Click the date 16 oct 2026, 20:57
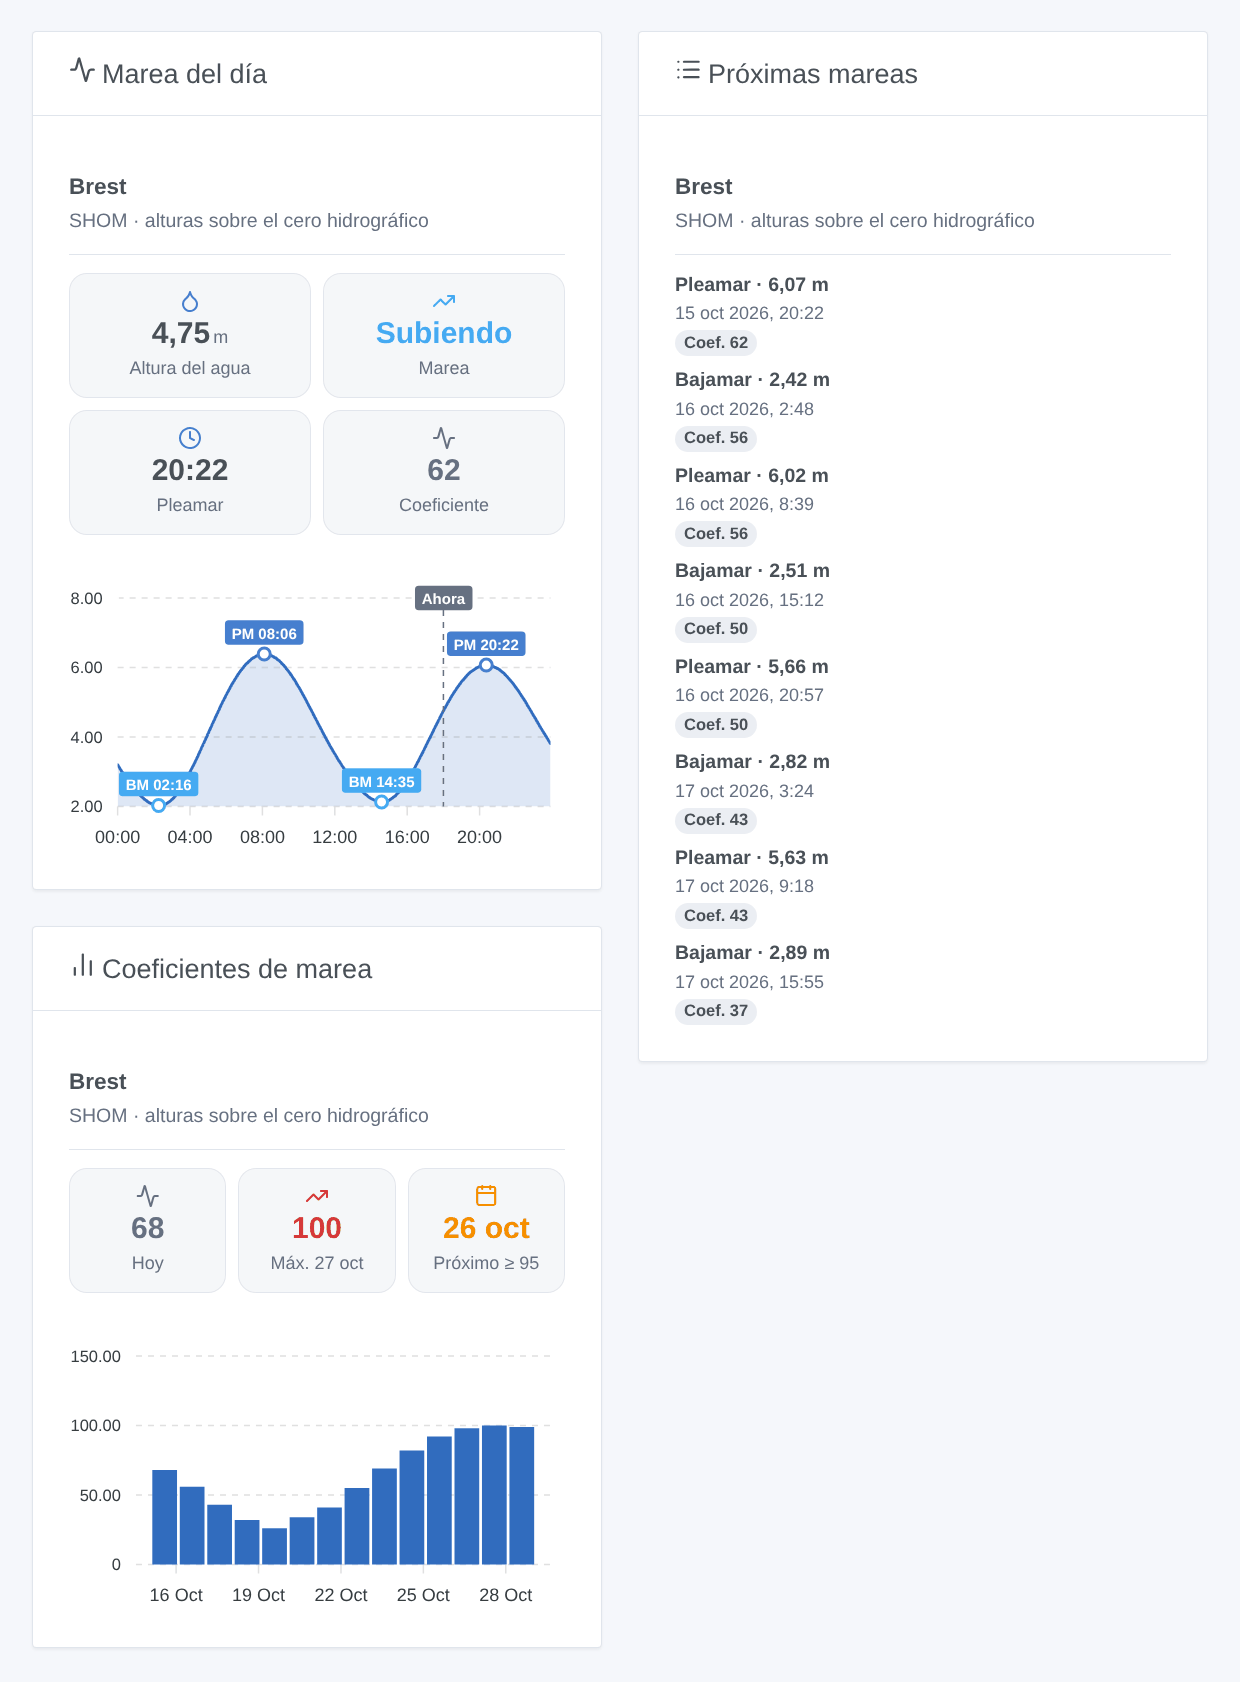The height and width of the screenshot is (1682, 1240). (749, 695)
